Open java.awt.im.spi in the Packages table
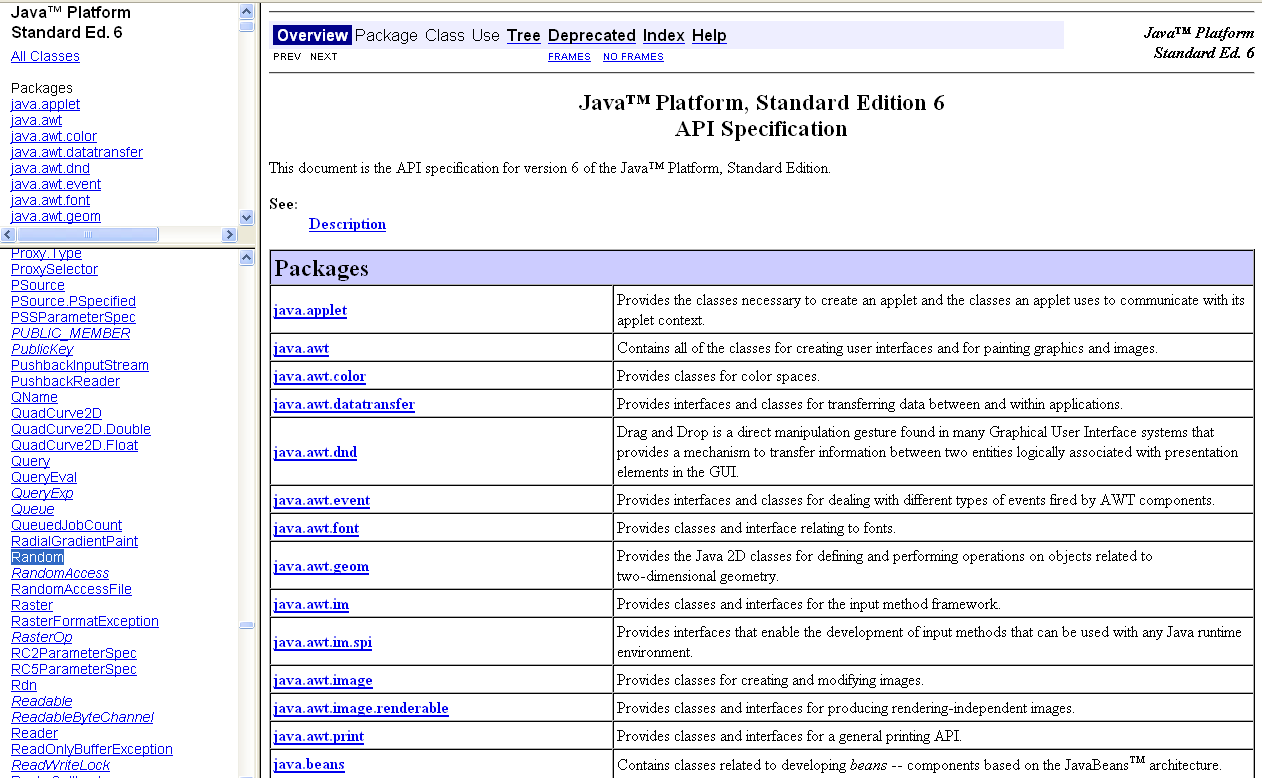 pyautogui.click(x=323, y=642)
